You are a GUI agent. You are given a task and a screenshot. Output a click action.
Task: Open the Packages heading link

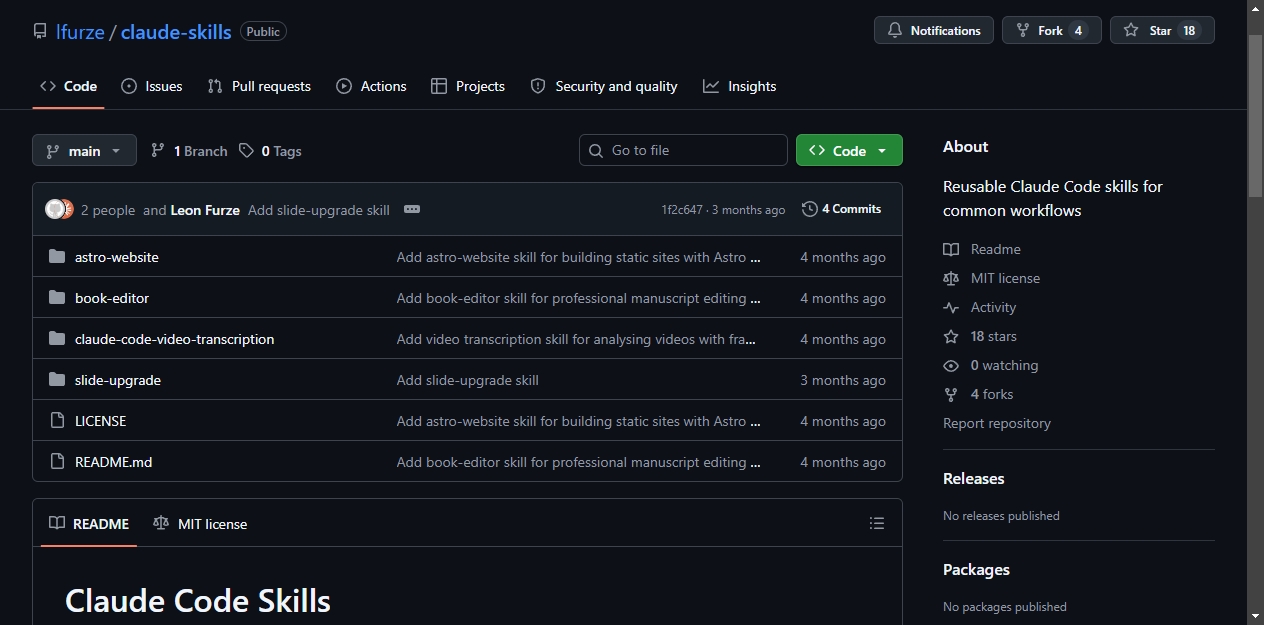tap(976, 569)
